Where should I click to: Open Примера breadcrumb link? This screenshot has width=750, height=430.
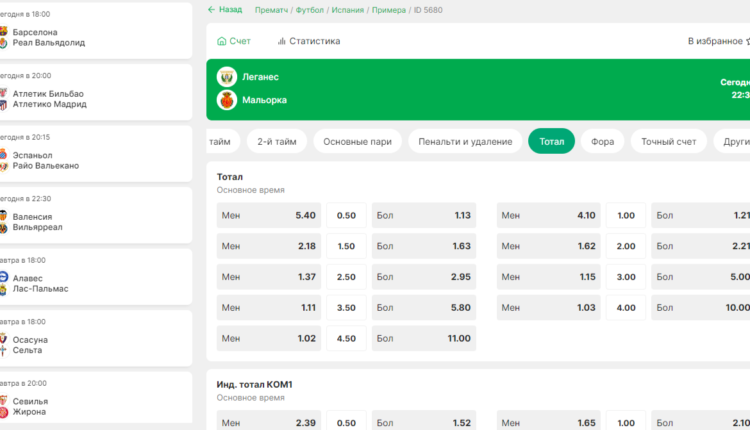[x=389, y=10]
